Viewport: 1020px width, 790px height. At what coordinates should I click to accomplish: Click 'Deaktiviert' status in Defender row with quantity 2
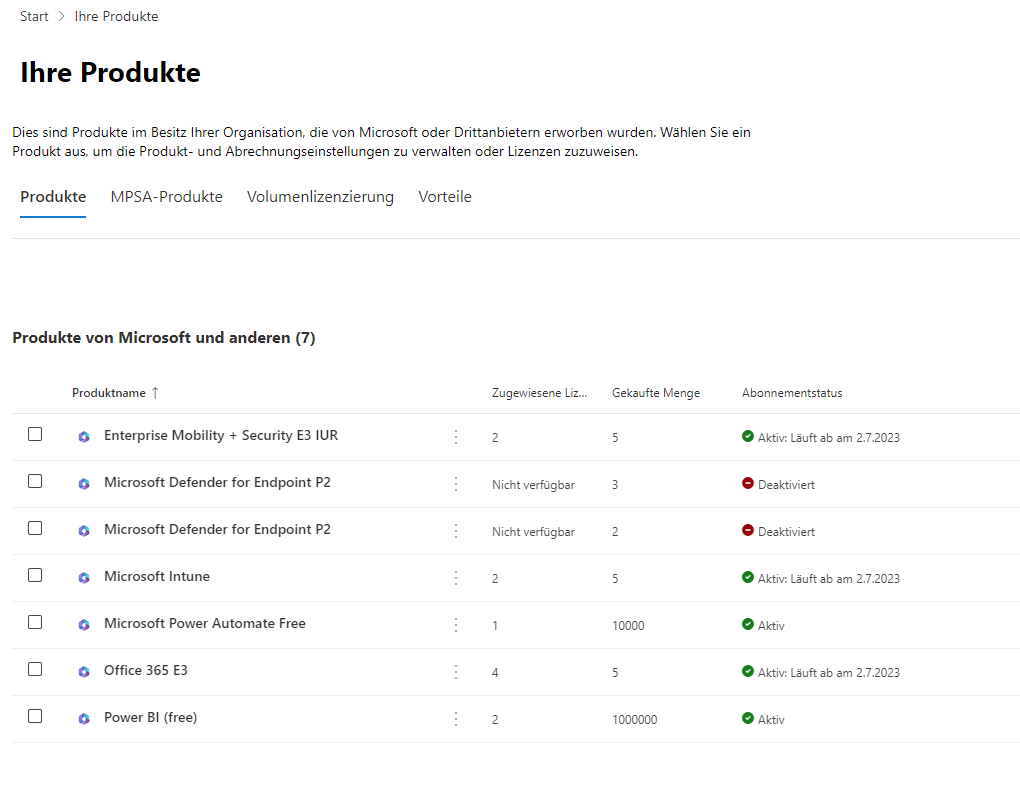[x=786, y=532]
